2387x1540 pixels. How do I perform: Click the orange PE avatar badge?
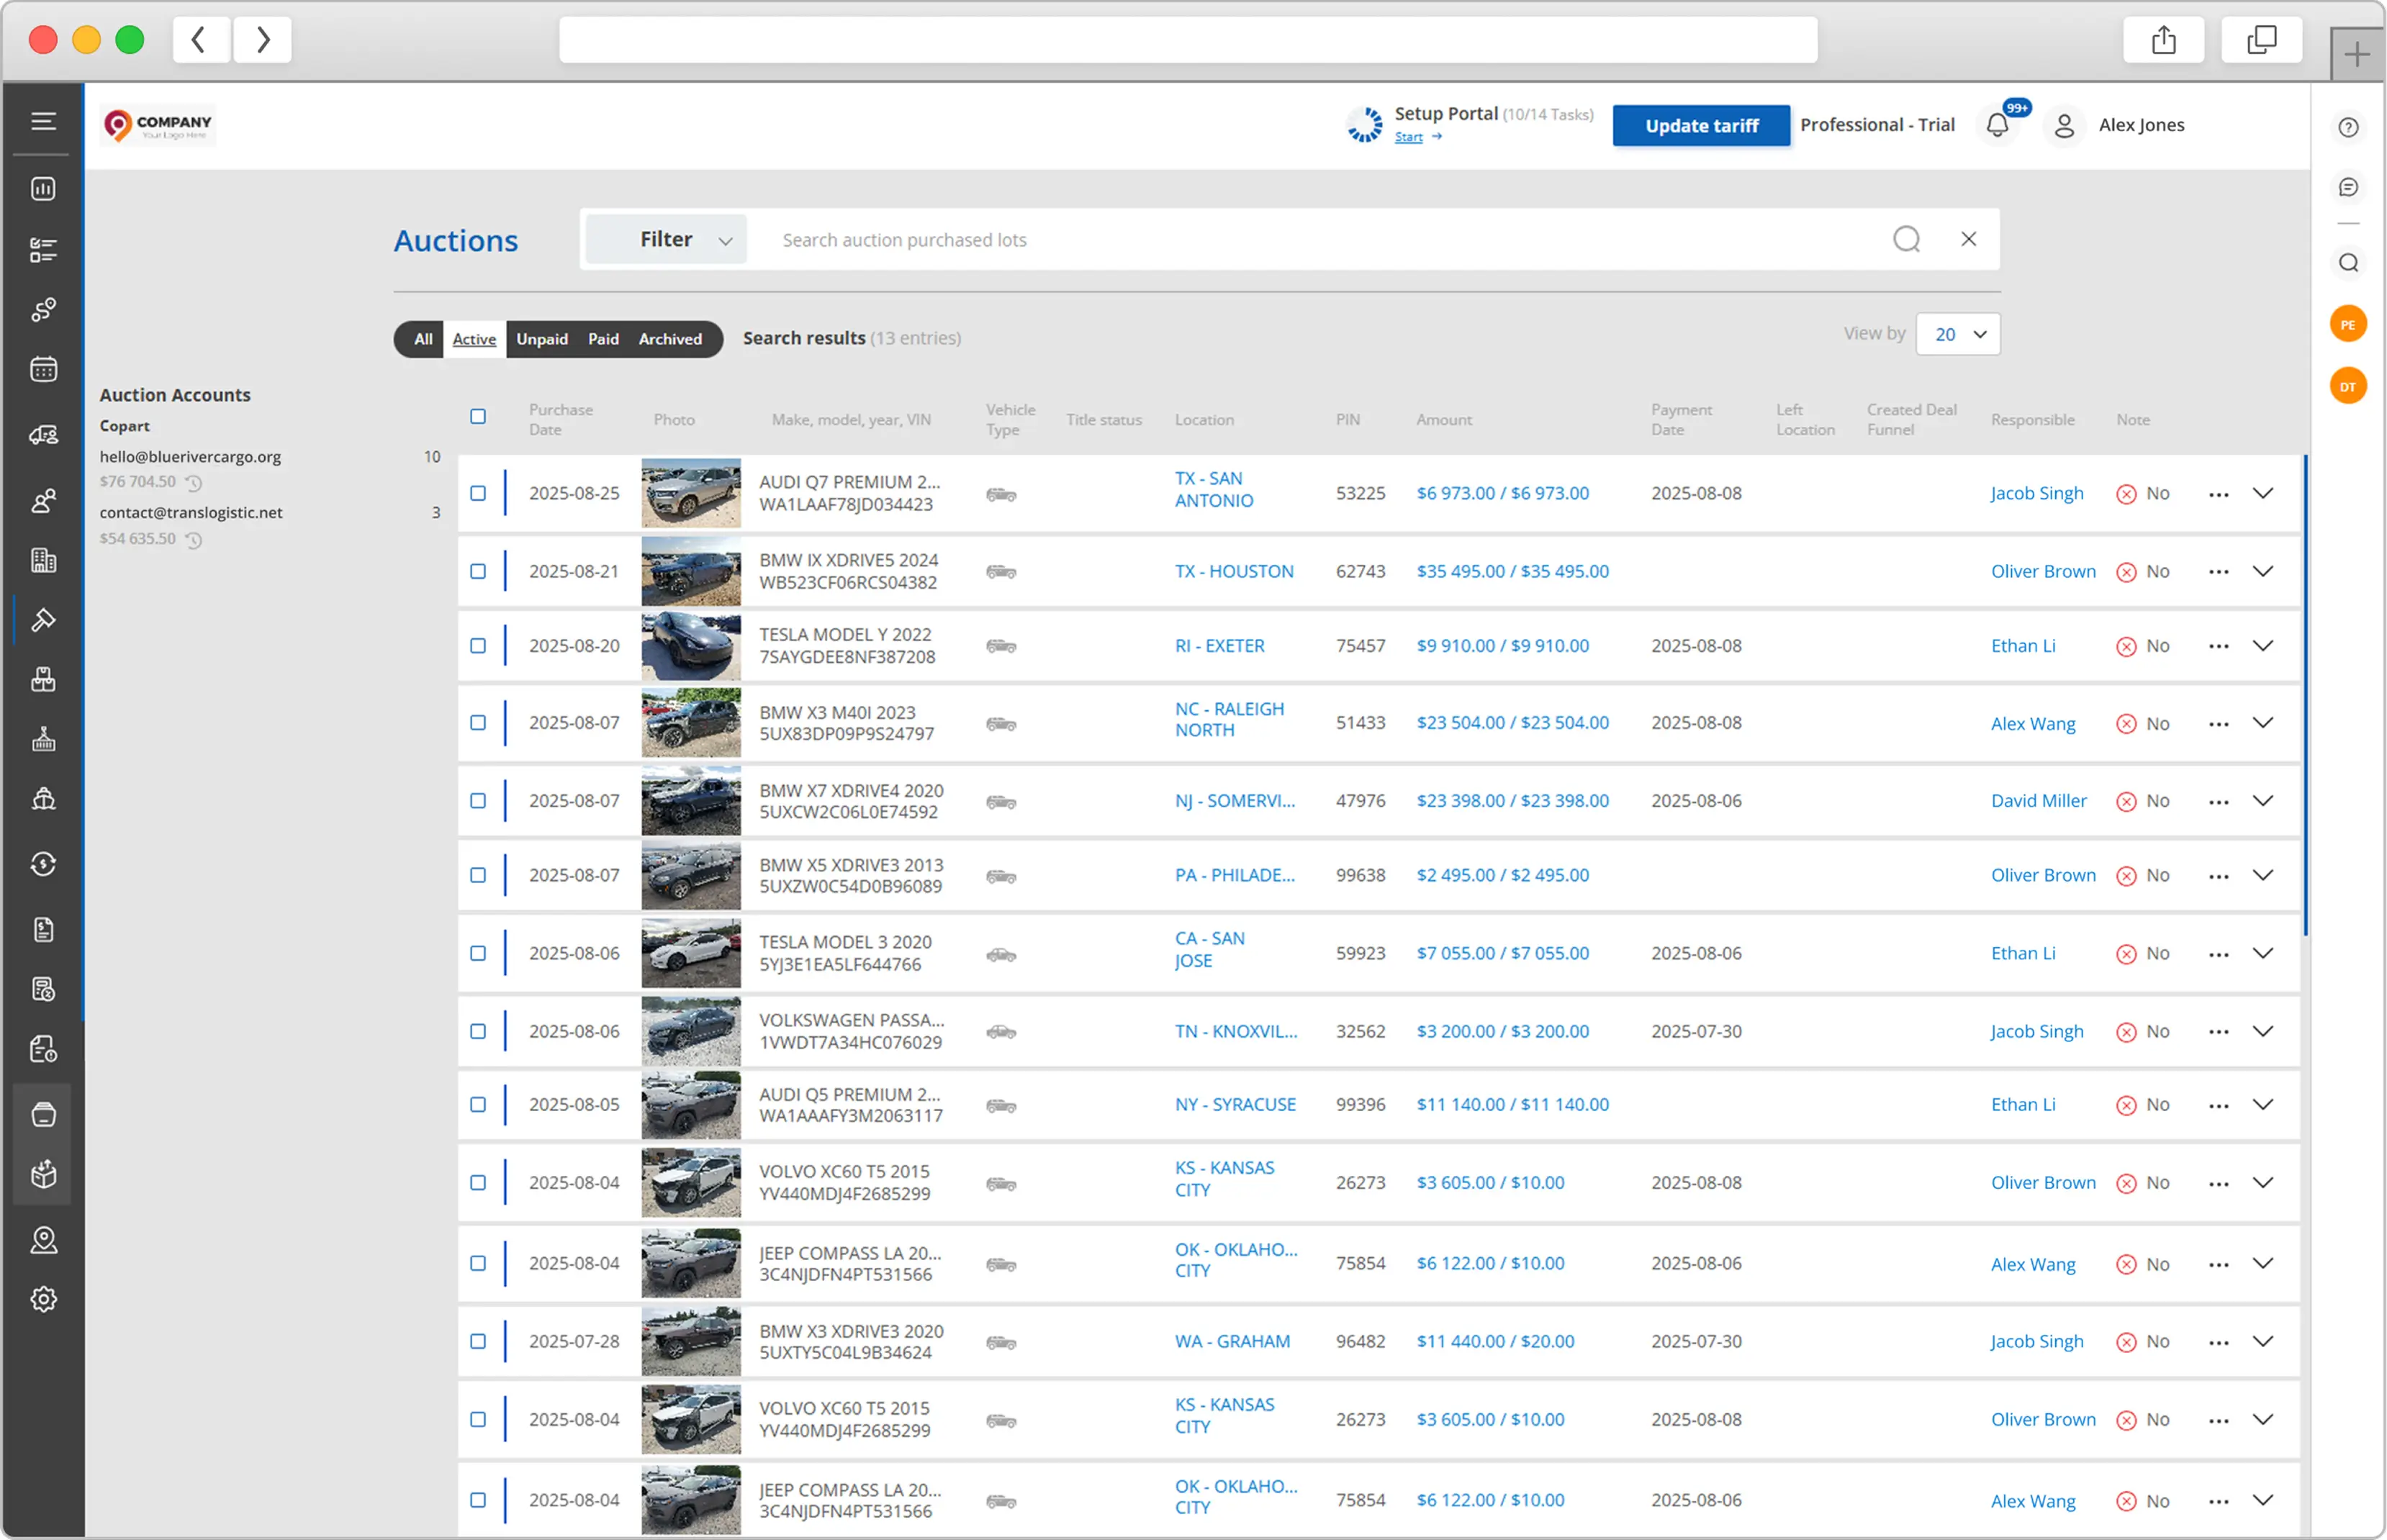2348,324
